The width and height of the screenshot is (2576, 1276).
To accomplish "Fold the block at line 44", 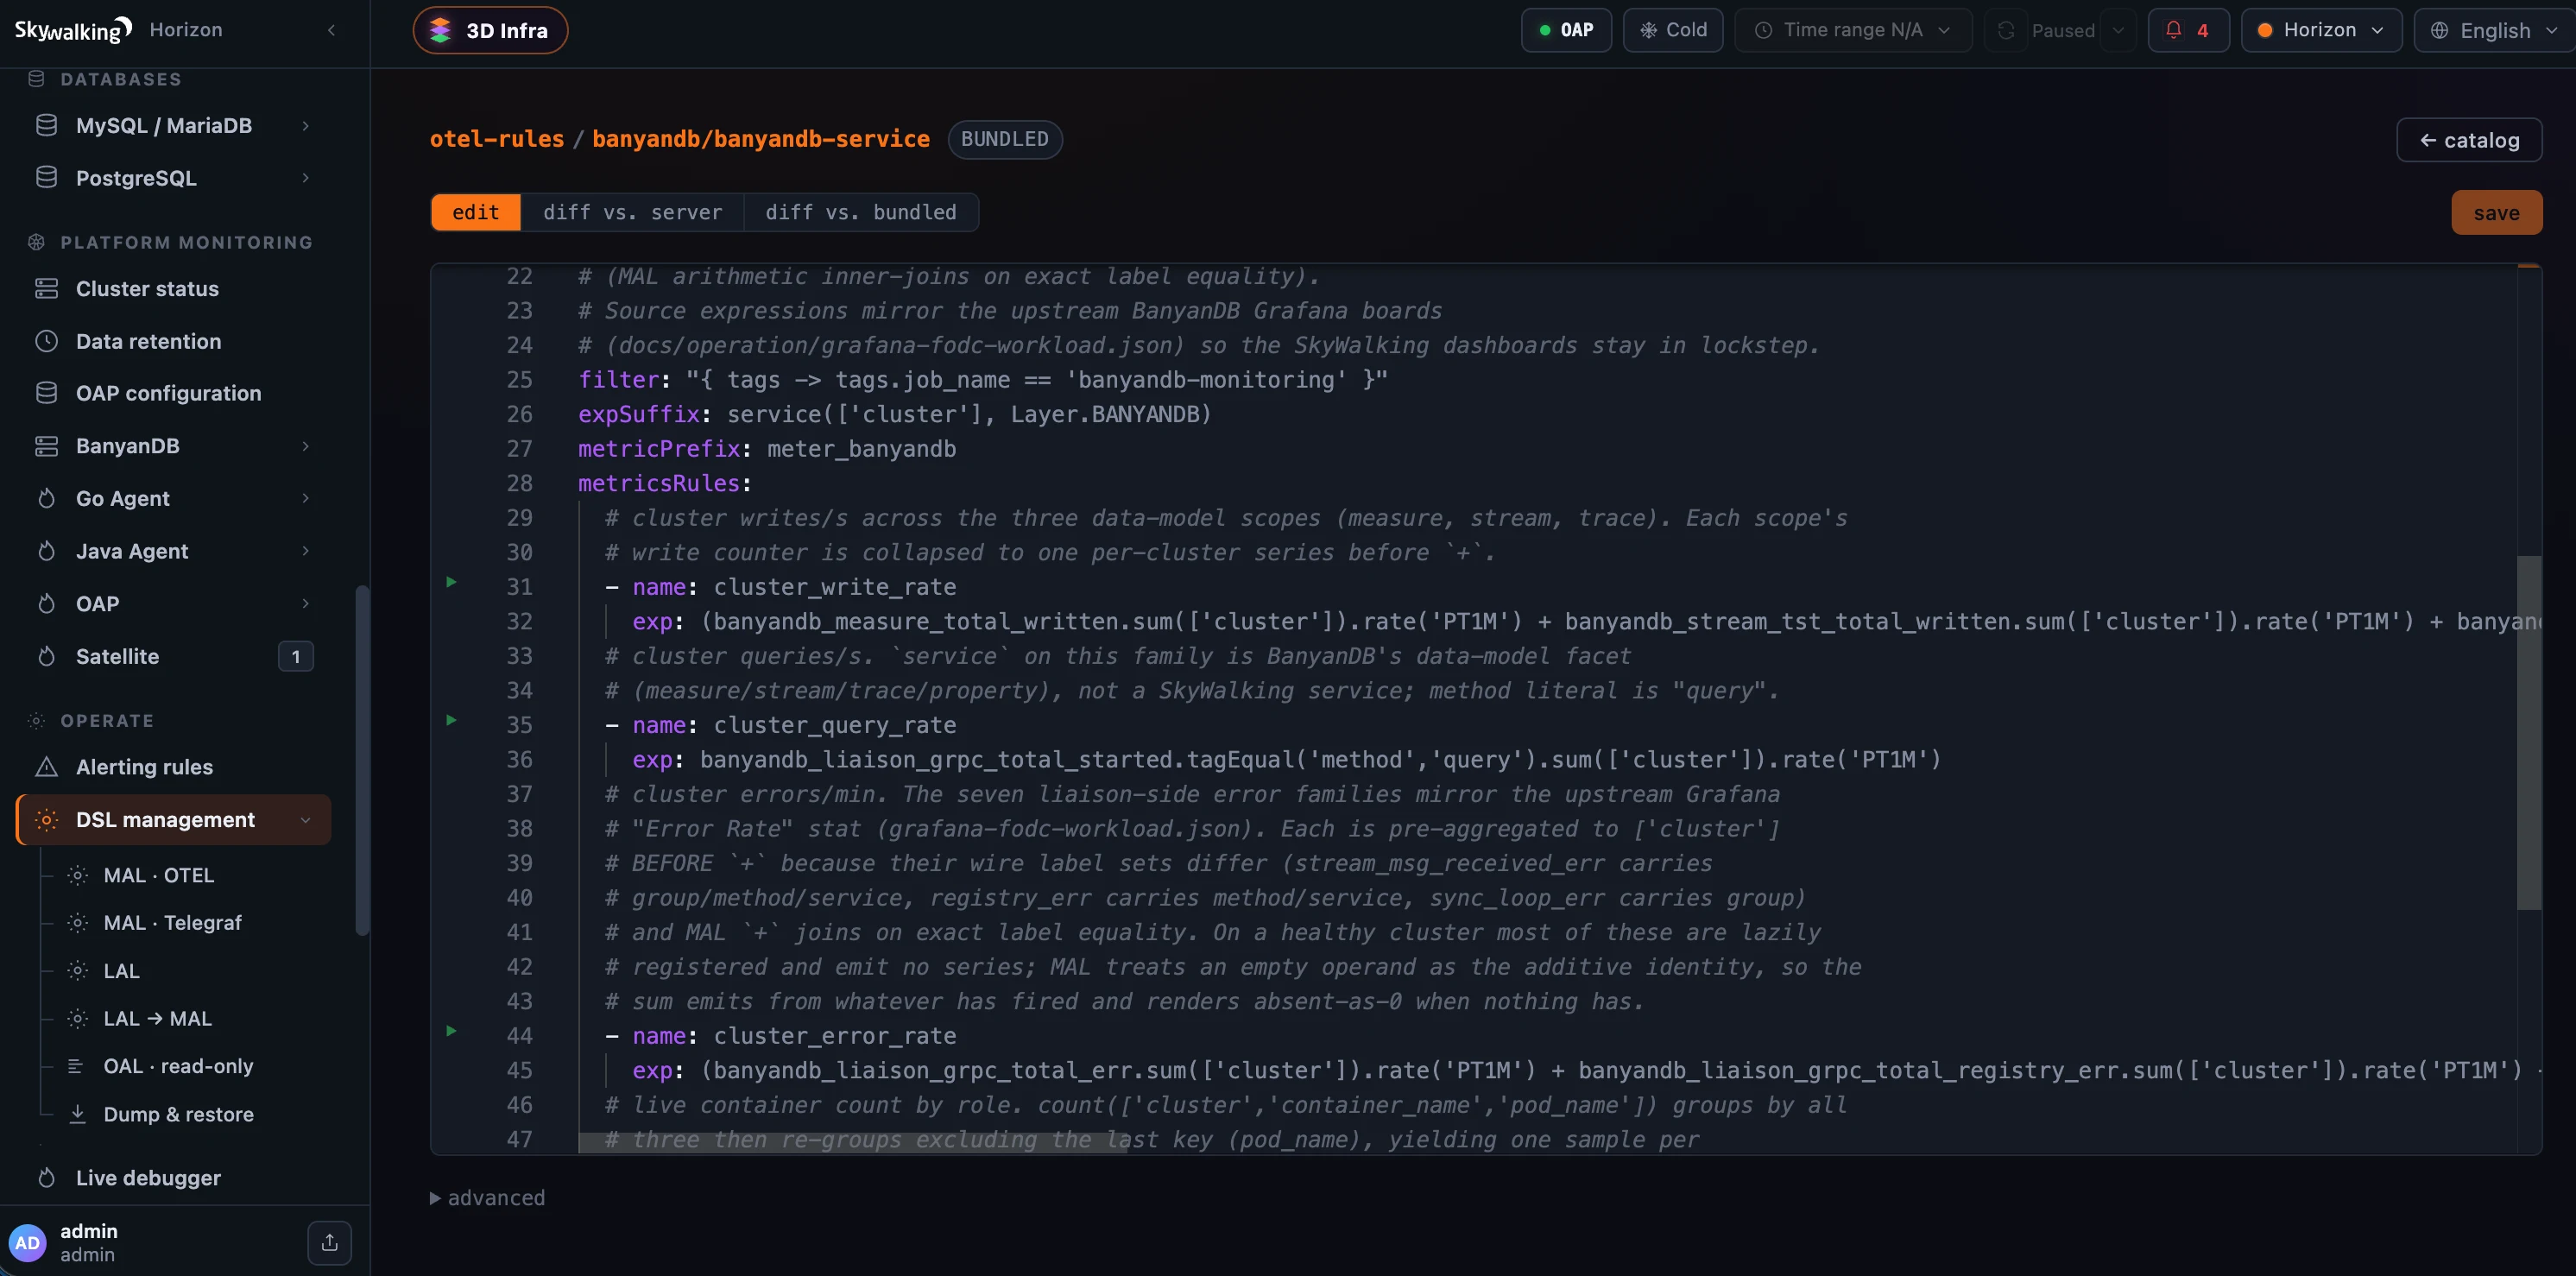I will coord(451,1031).
